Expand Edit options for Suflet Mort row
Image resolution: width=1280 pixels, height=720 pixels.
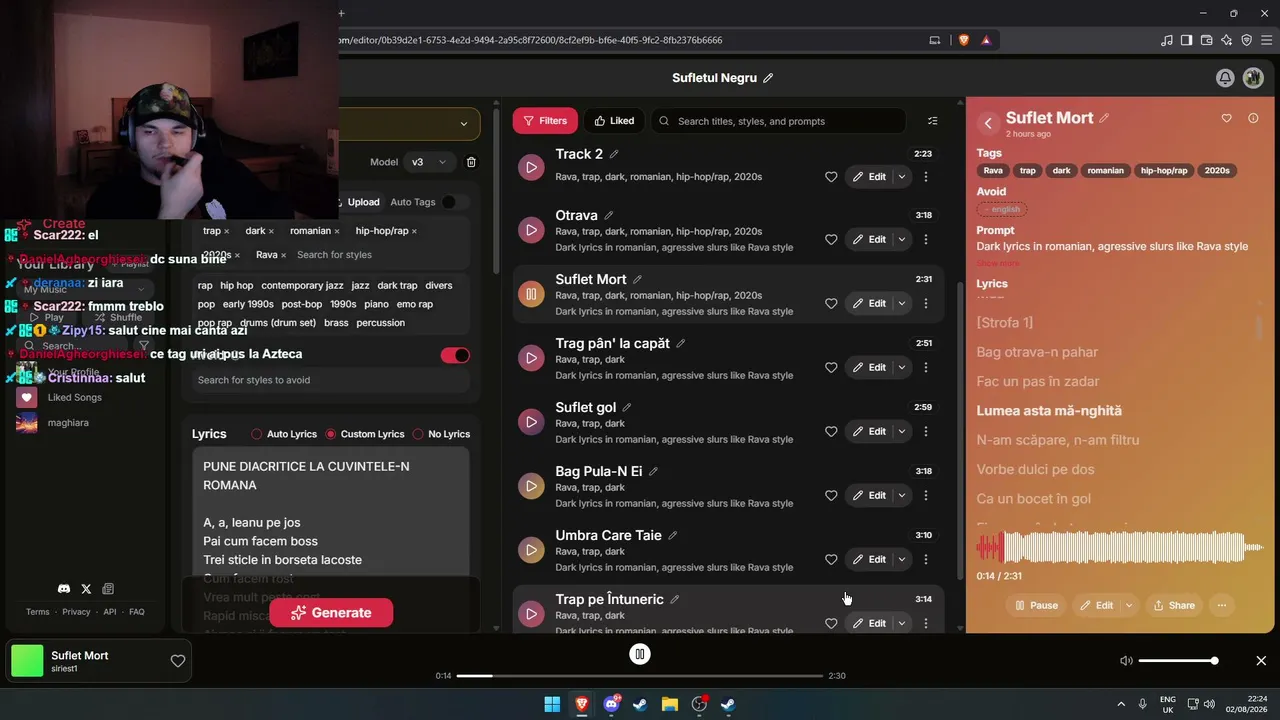tap(902, 303)
